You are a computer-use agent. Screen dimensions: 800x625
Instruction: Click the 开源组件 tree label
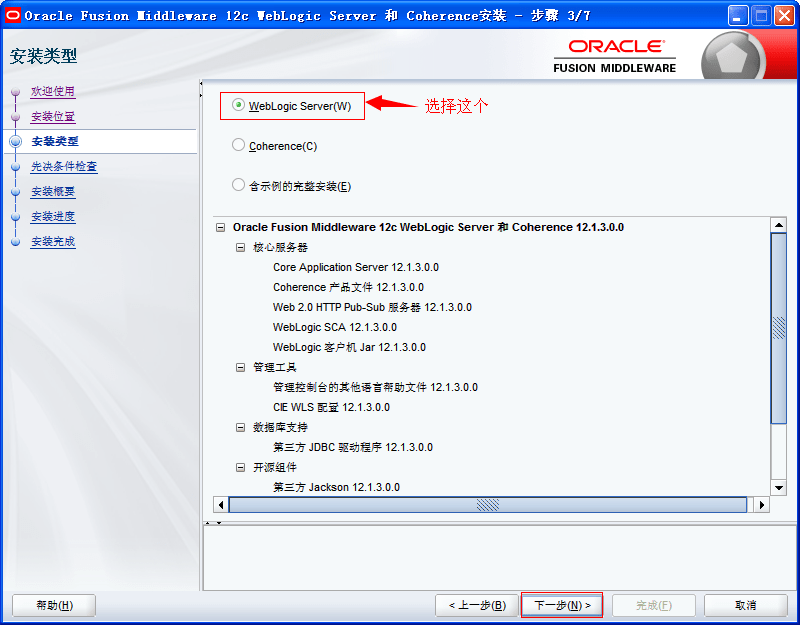tap(274, 467)
